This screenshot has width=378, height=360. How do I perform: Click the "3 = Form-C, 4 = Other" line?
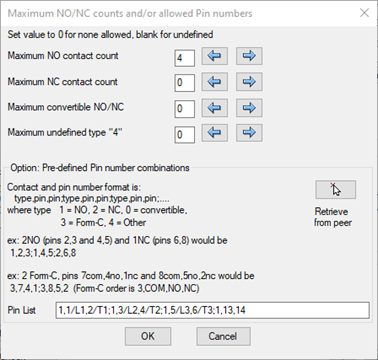click(103, 223)
